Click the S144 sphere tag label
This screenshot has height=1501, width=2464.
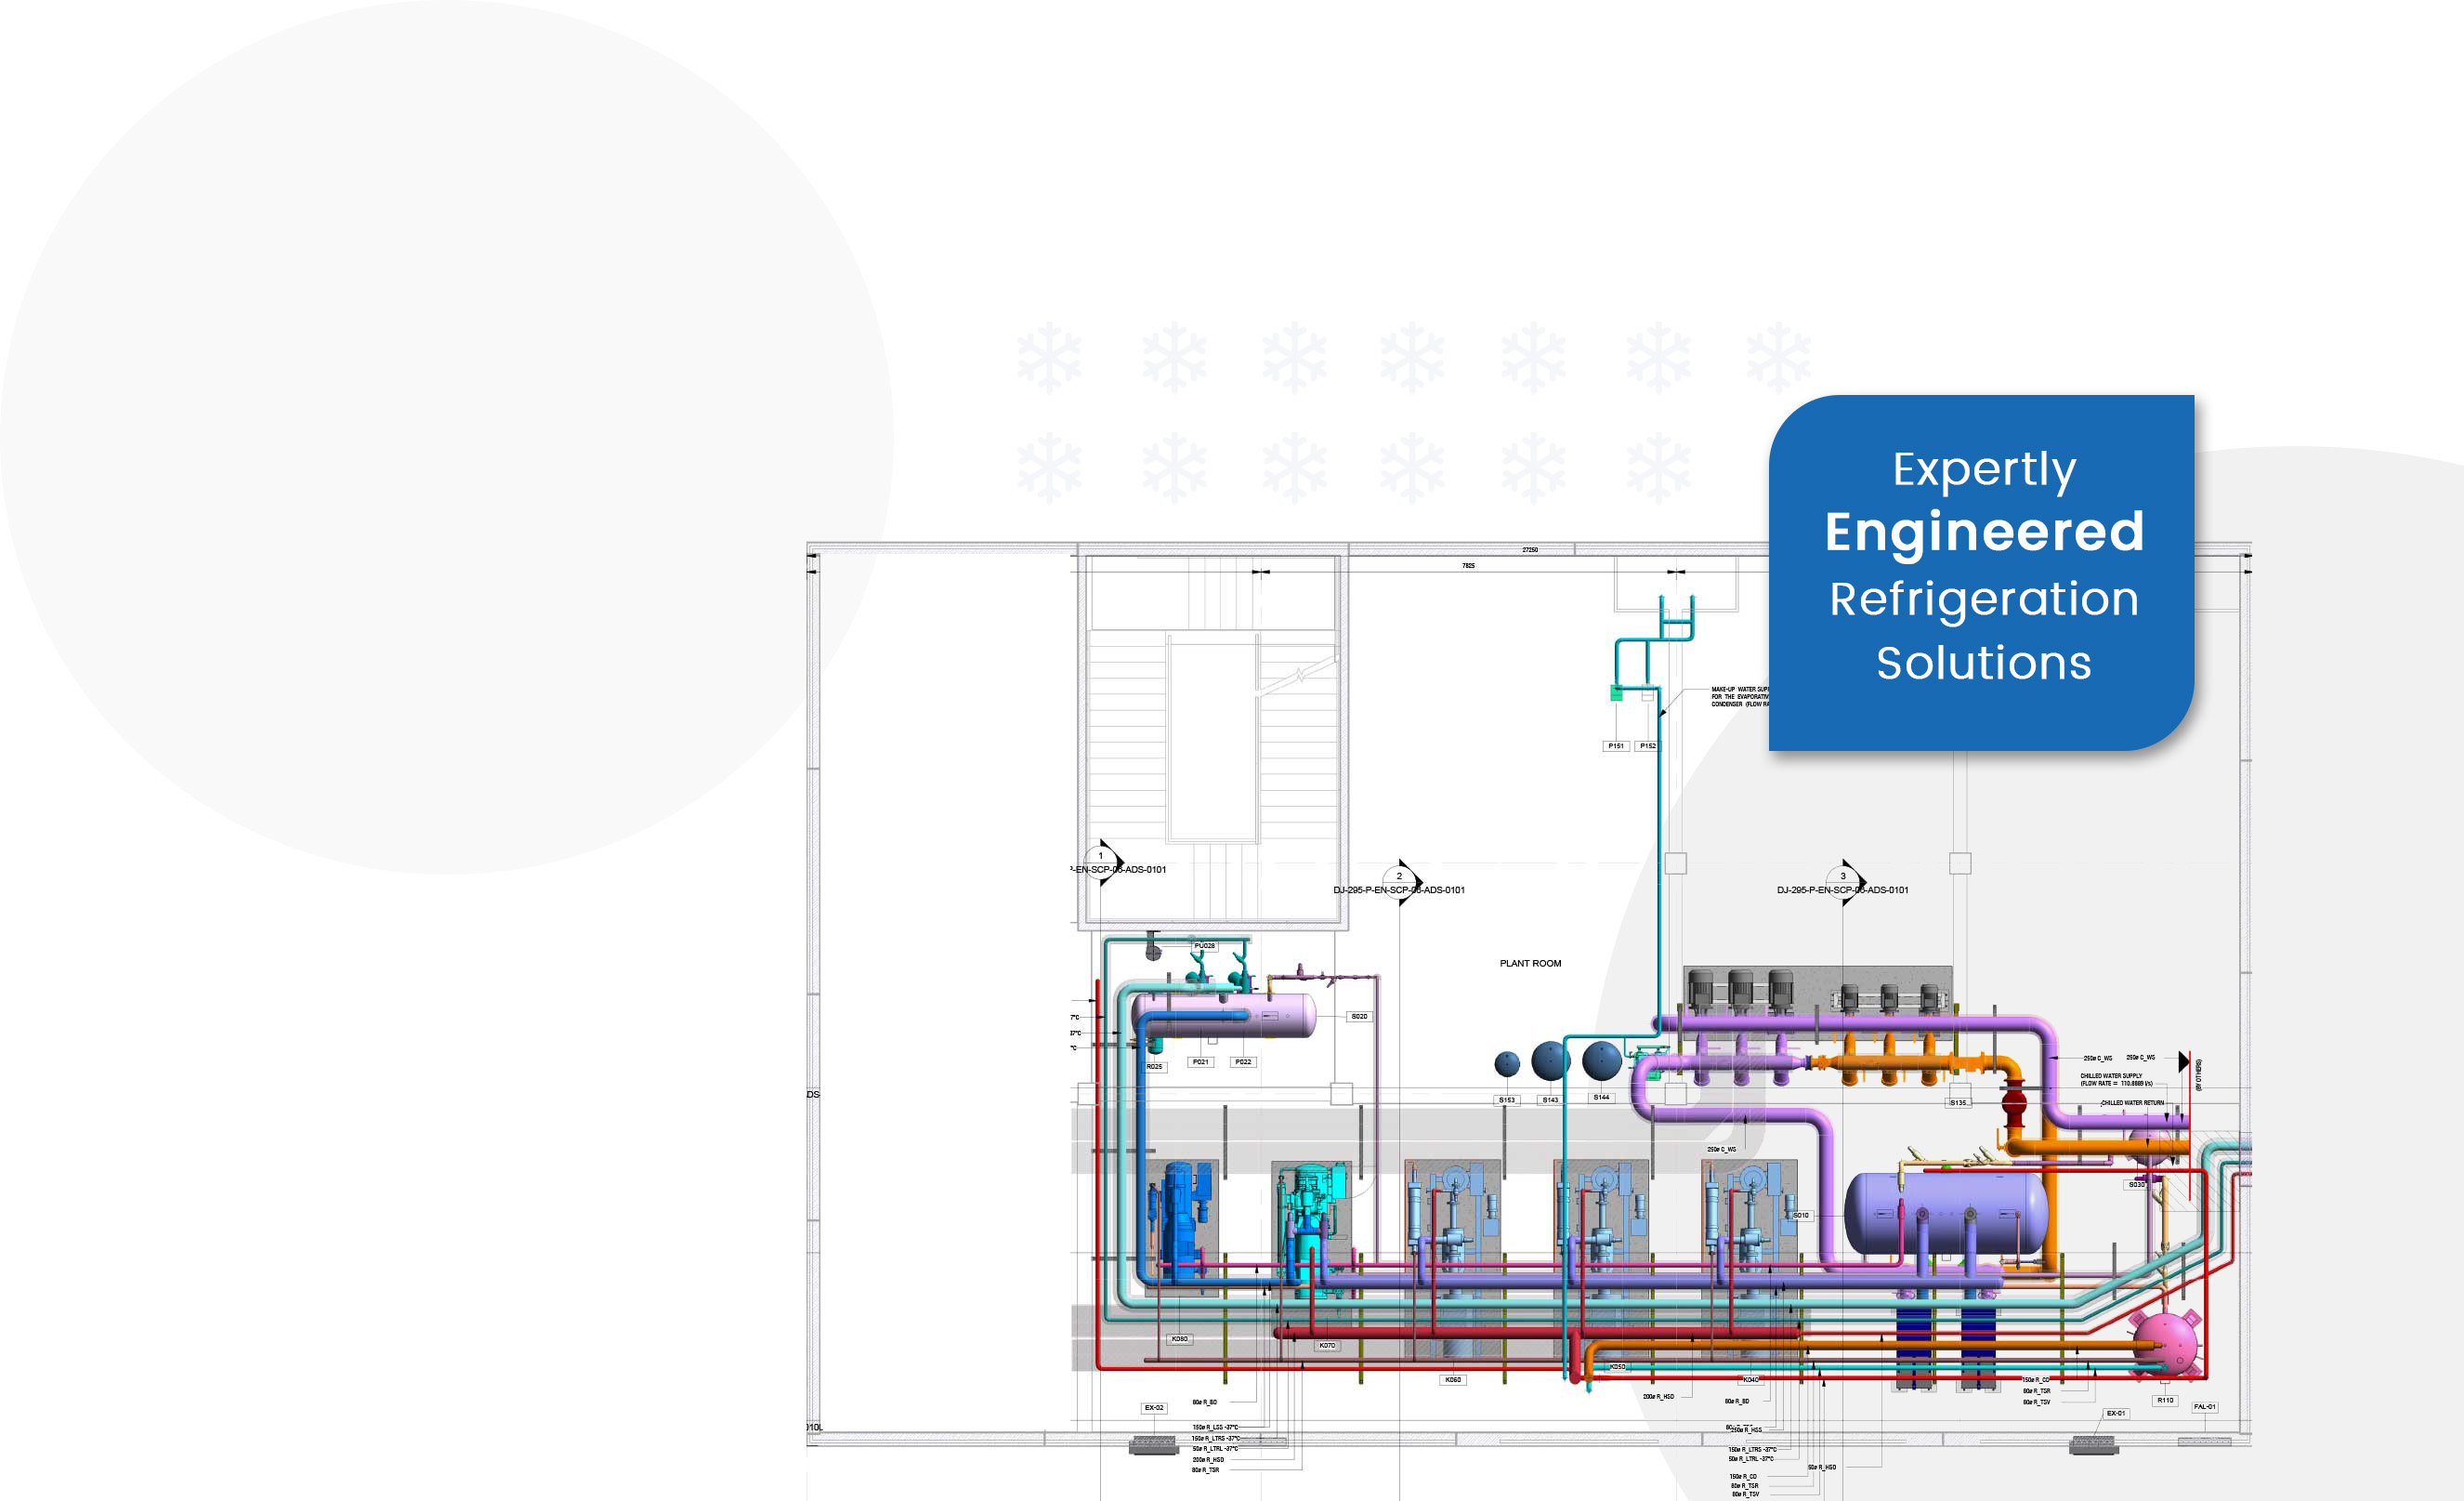click(1601, 1097)
